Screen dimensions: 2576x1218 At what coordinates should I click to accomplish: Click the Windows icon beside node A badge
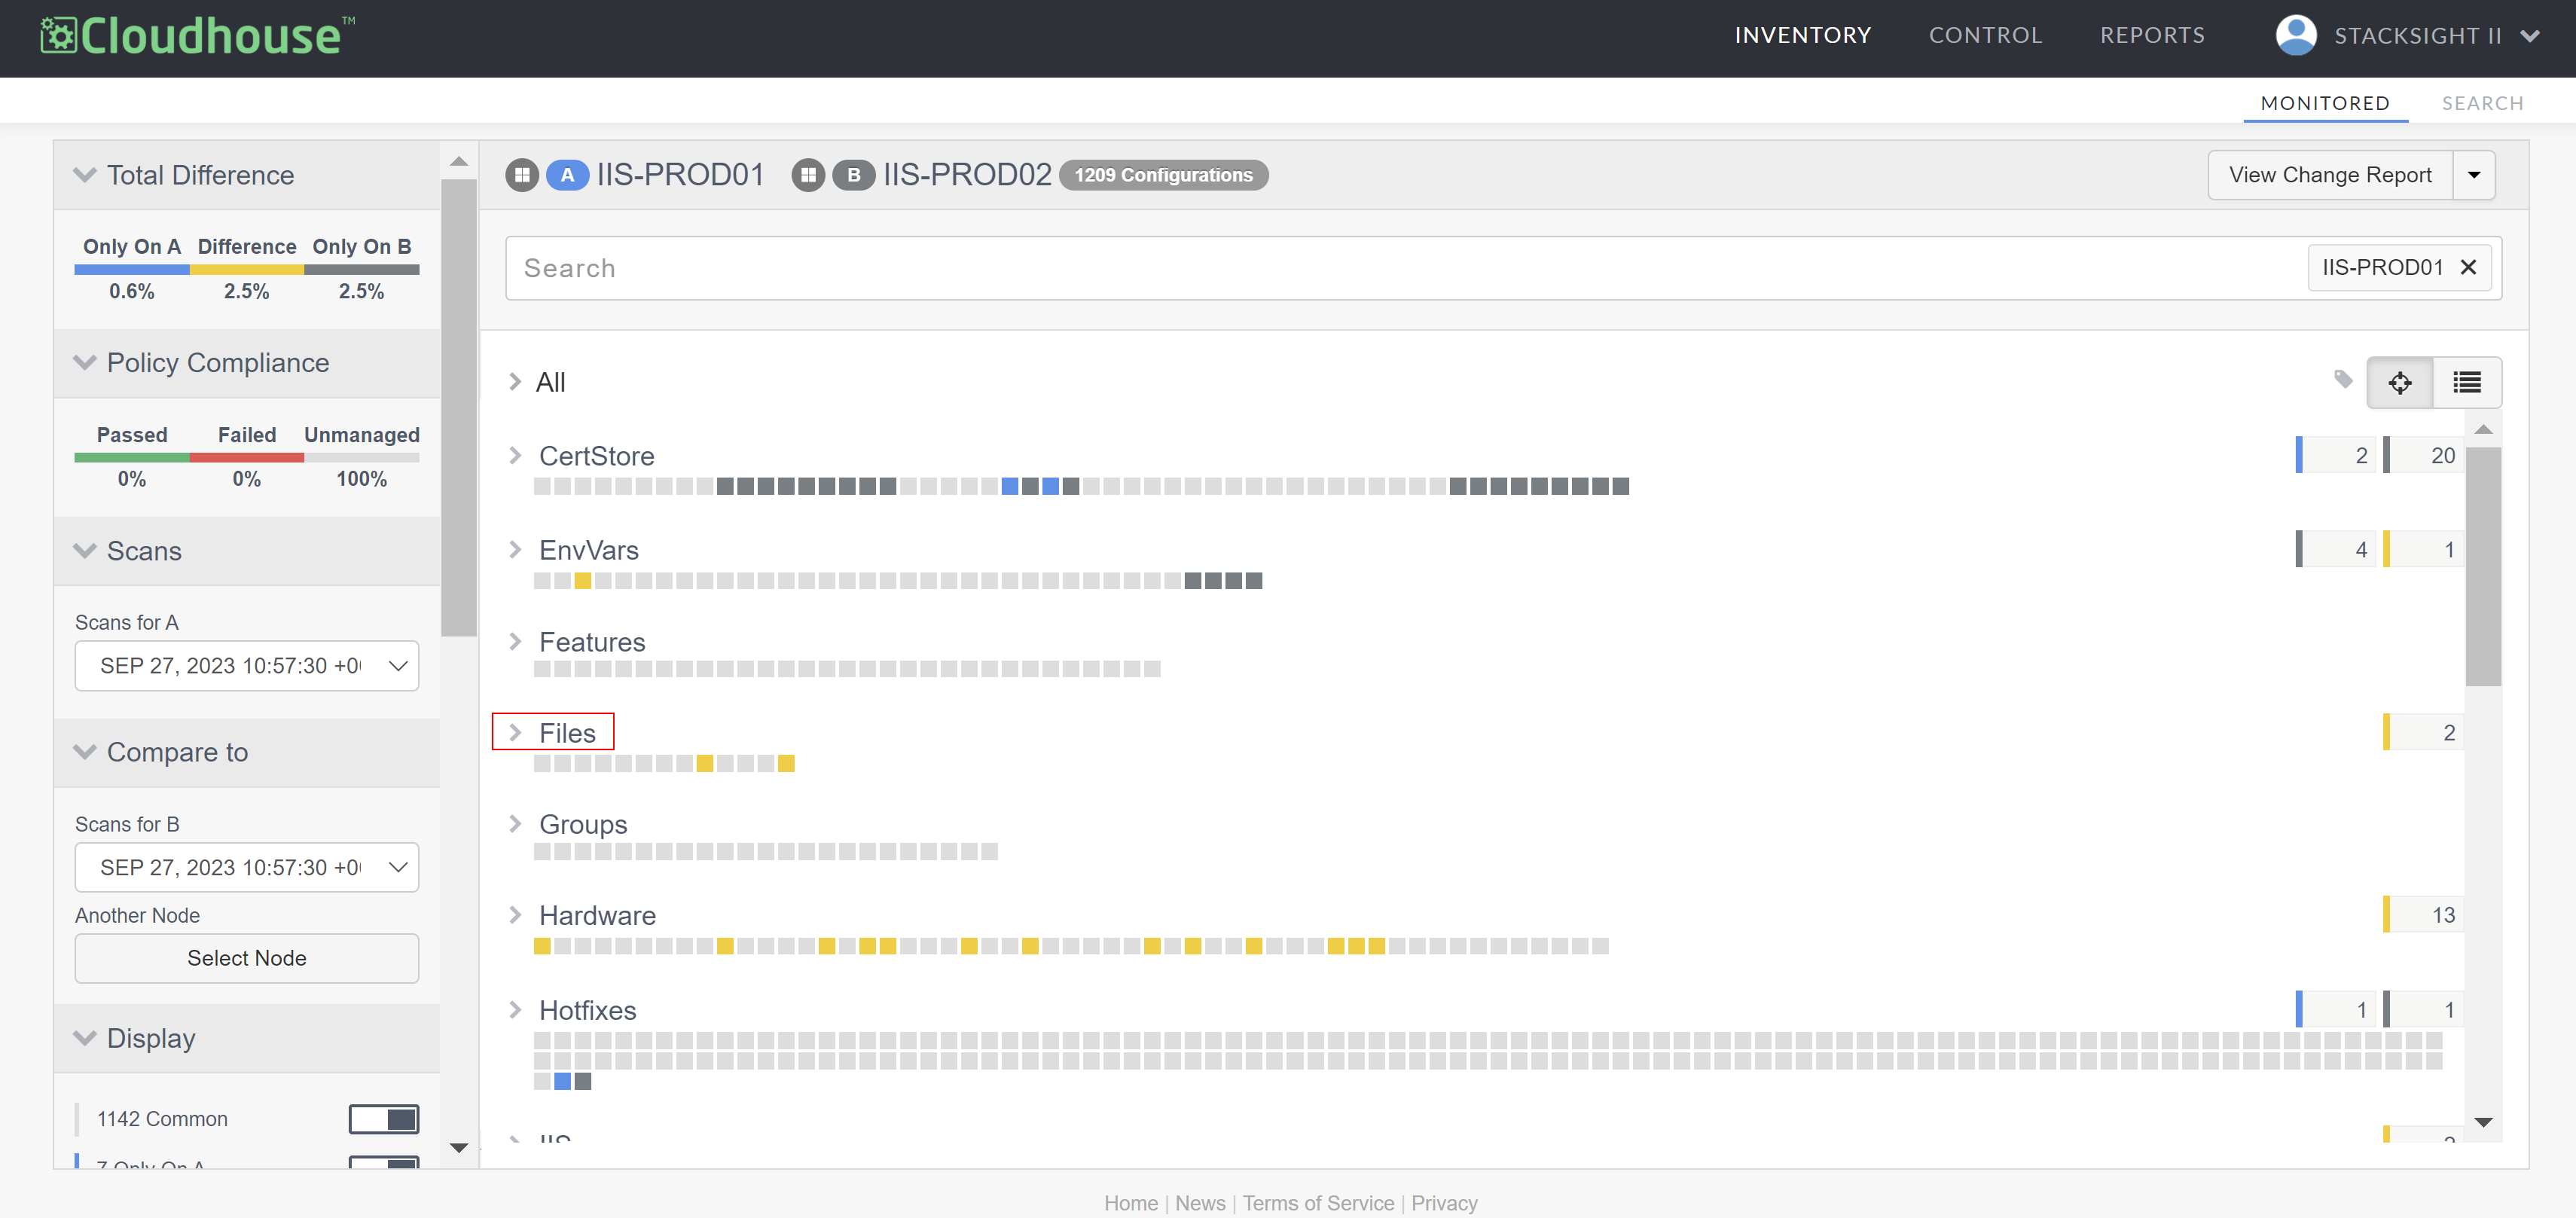tap(522, 175)
